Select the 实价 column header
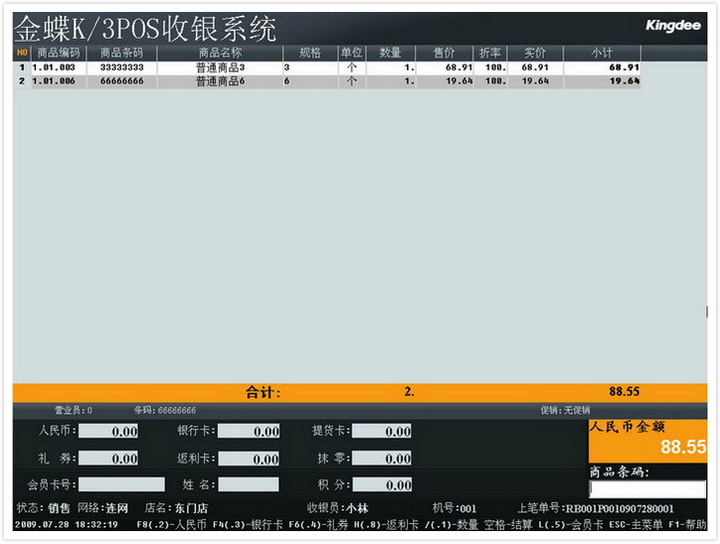Image resolution: width=720 pixels, height=544 pixels. pyautogui.click(x=535, y=53)
